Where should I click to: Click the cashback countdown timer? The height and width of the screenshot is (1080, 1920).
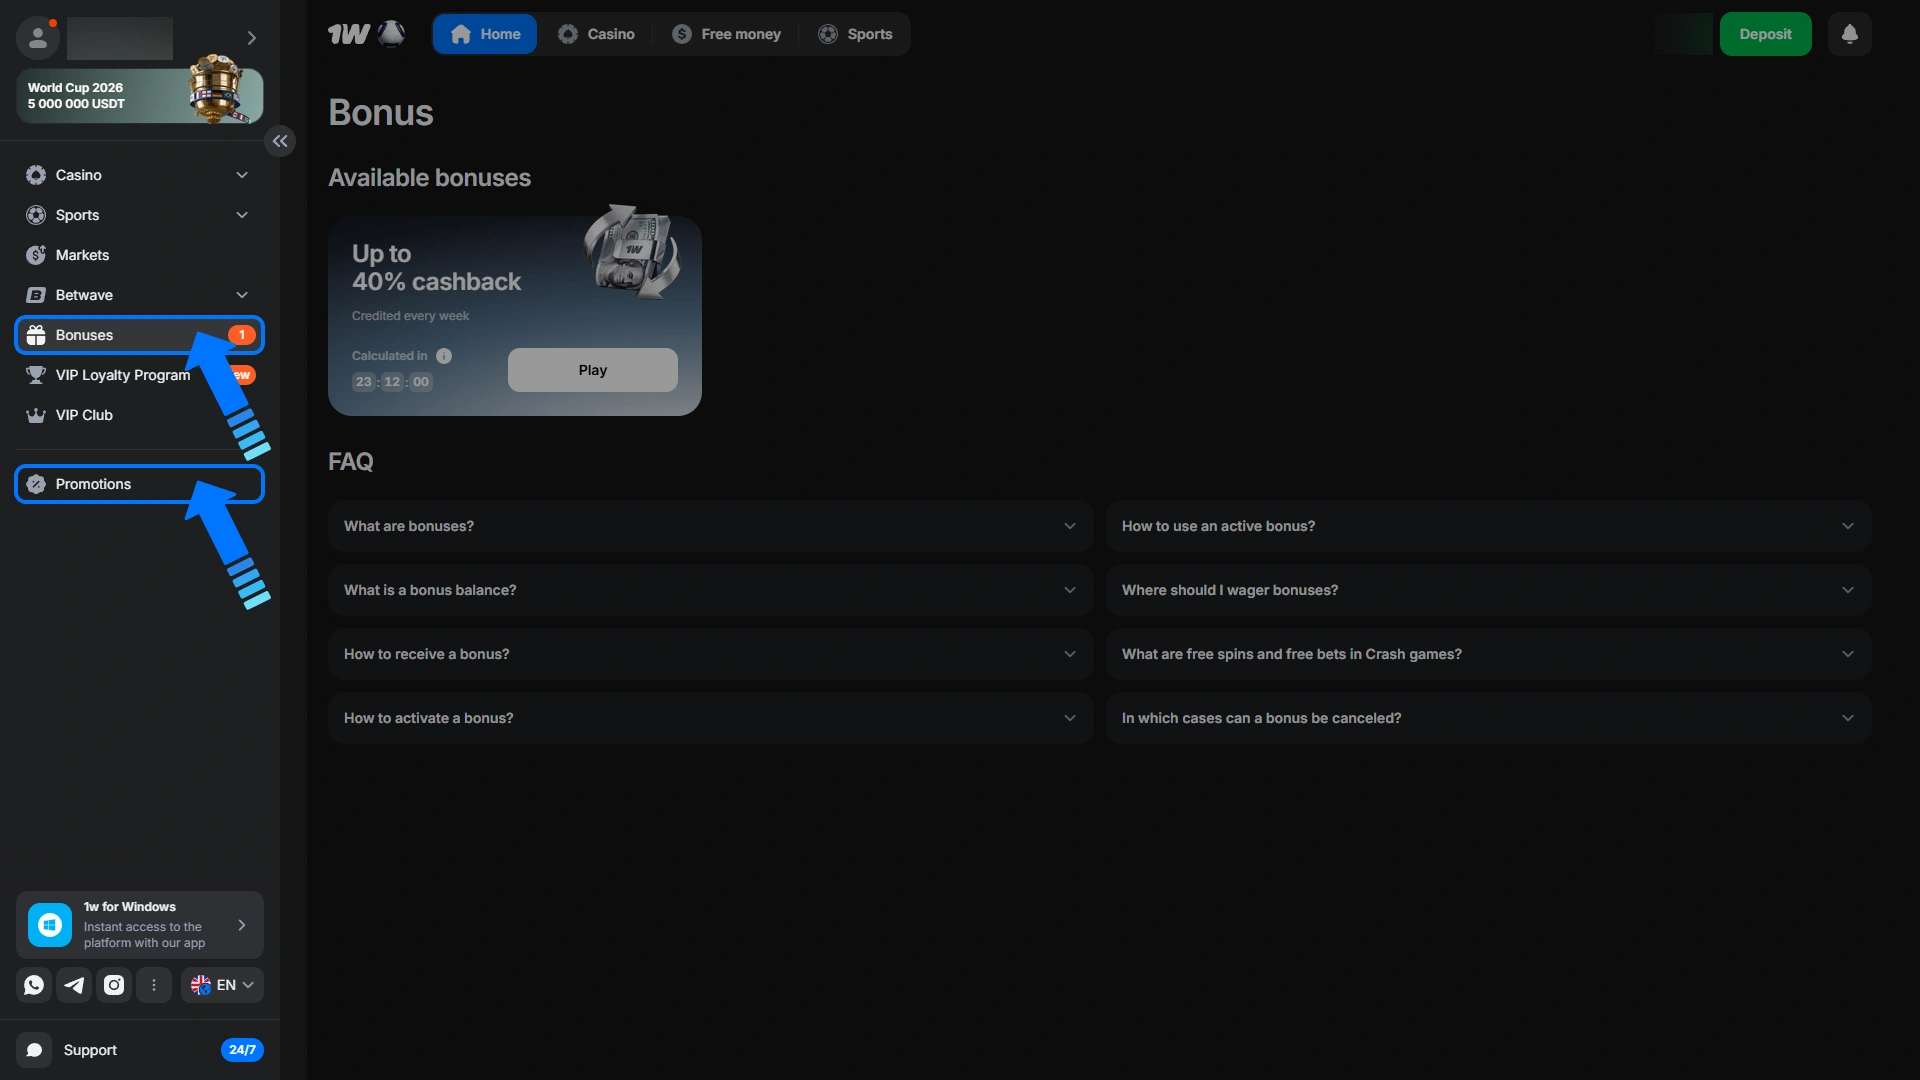pos(392,382)
